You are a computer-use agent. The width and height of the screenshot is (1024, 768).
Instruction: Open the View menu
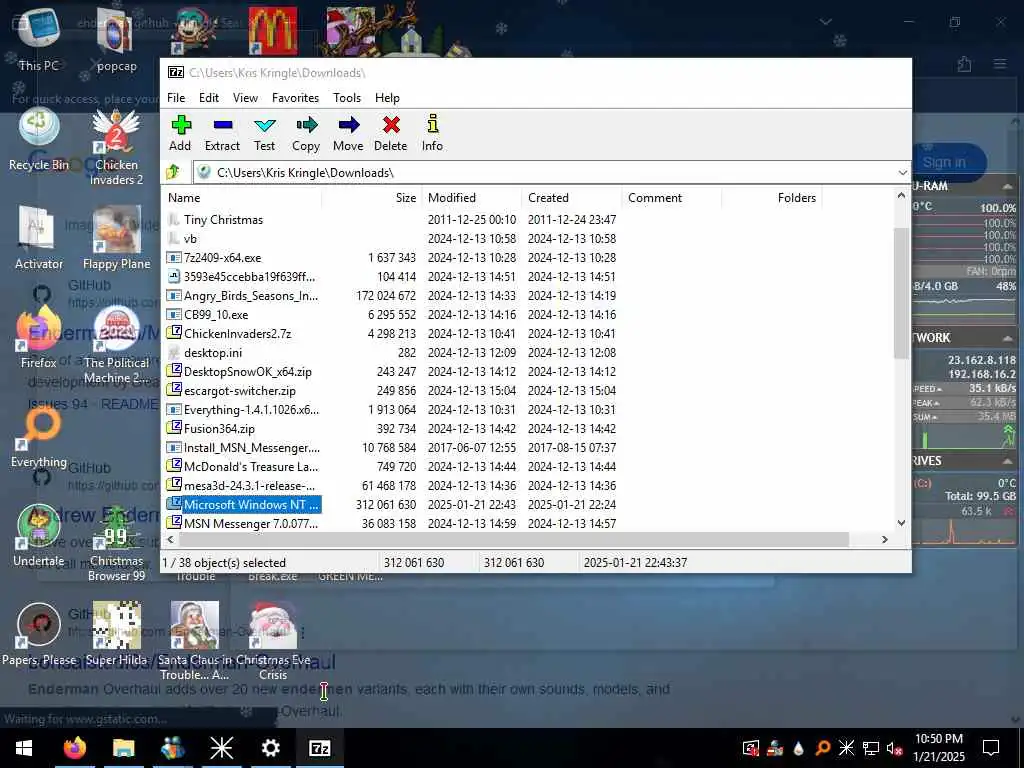pyautogui.click(x=246, y=98)
